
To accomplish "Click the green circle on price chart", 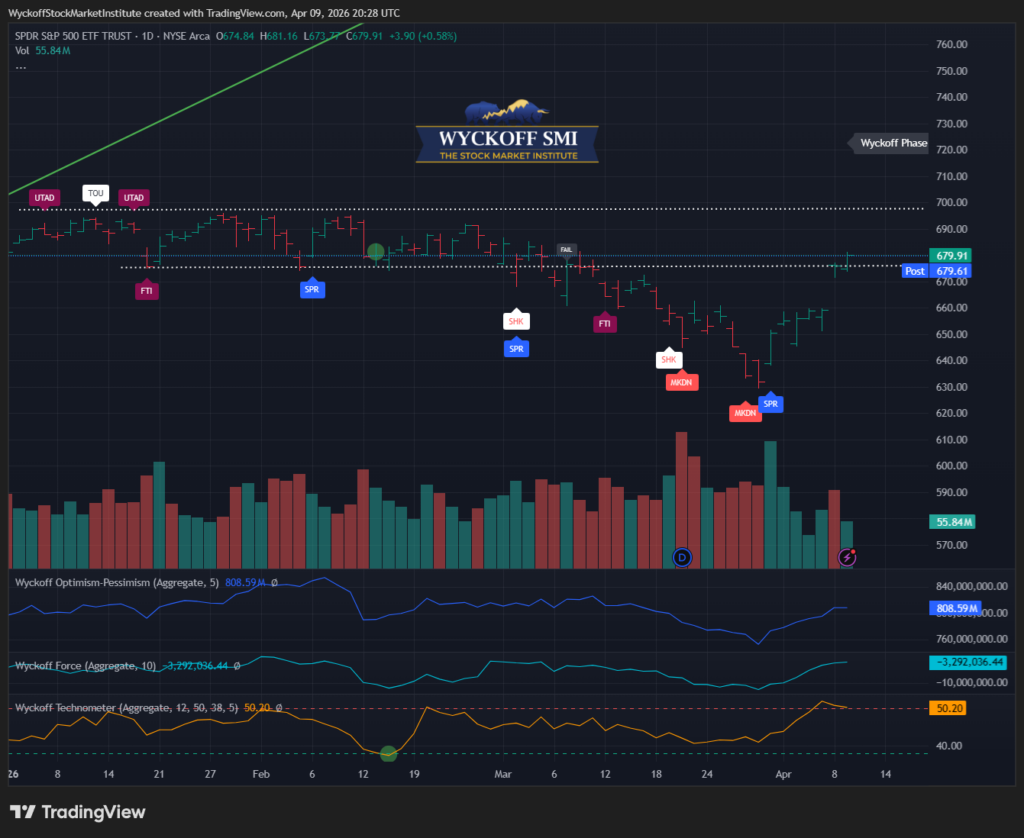I will click(x=375, y=252).
